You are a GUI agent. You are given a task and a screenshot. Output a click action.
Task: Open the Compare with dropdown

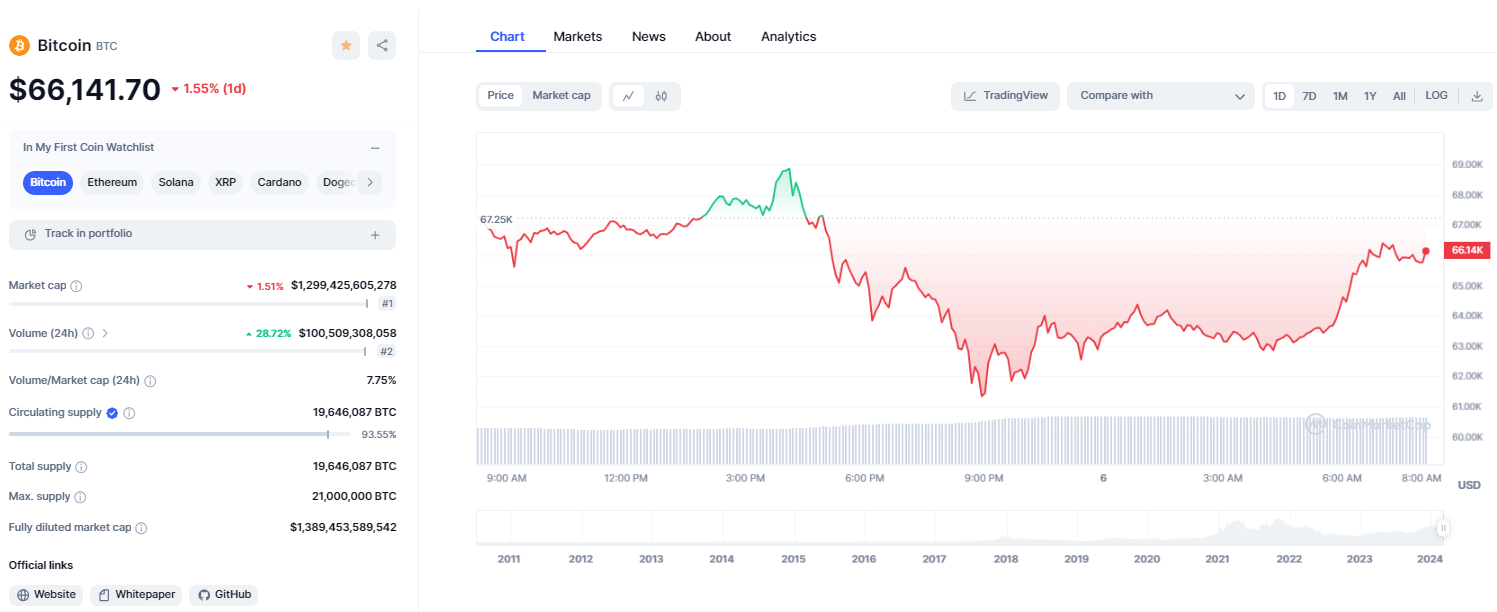[1160, 96]
